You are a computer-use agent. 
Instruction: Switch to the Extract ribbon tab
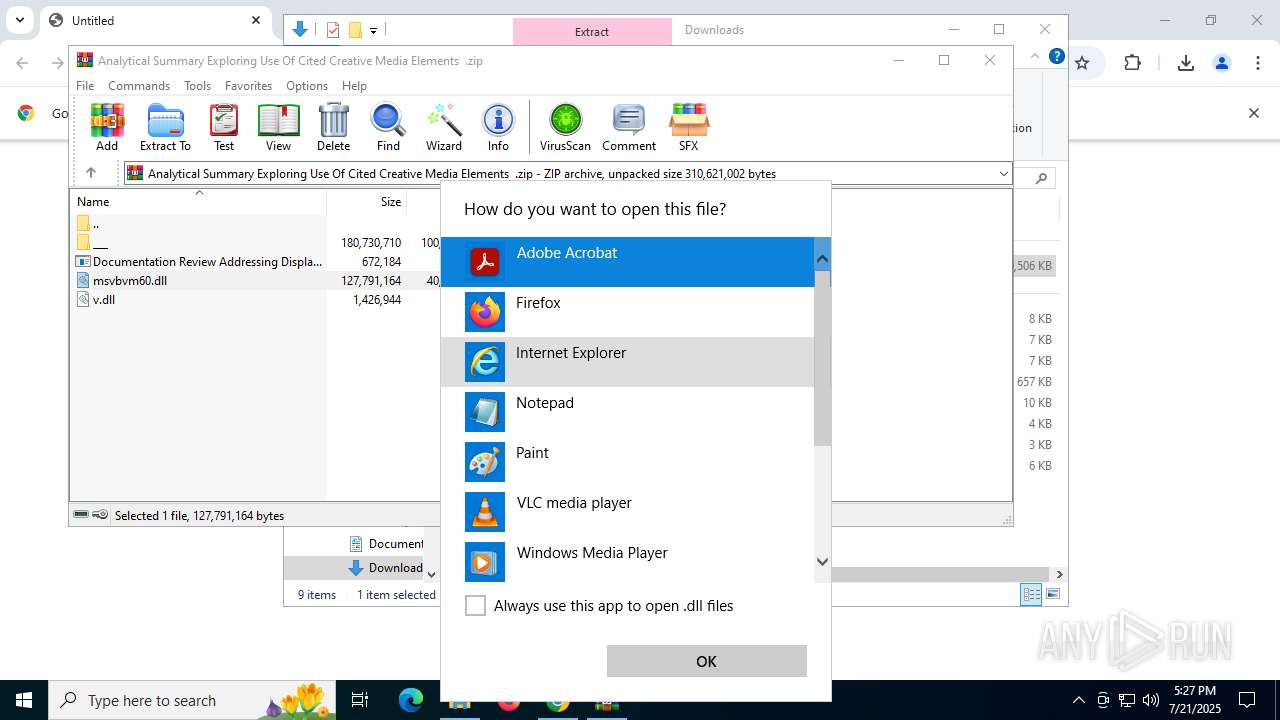pyautogui.click(x=592, y=31)
